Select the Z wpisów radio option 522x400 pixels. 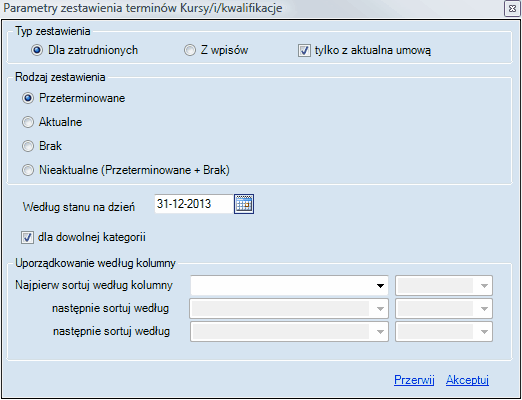click(216, 50)
